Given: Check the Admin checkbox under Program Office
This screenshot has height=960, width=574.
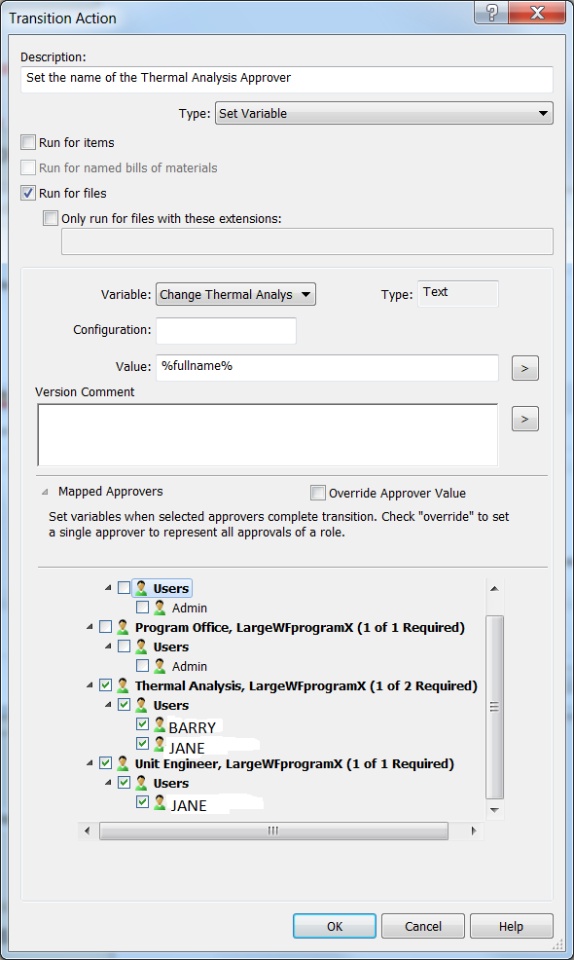Looking at the screenshot, I should tap(142, 666).
